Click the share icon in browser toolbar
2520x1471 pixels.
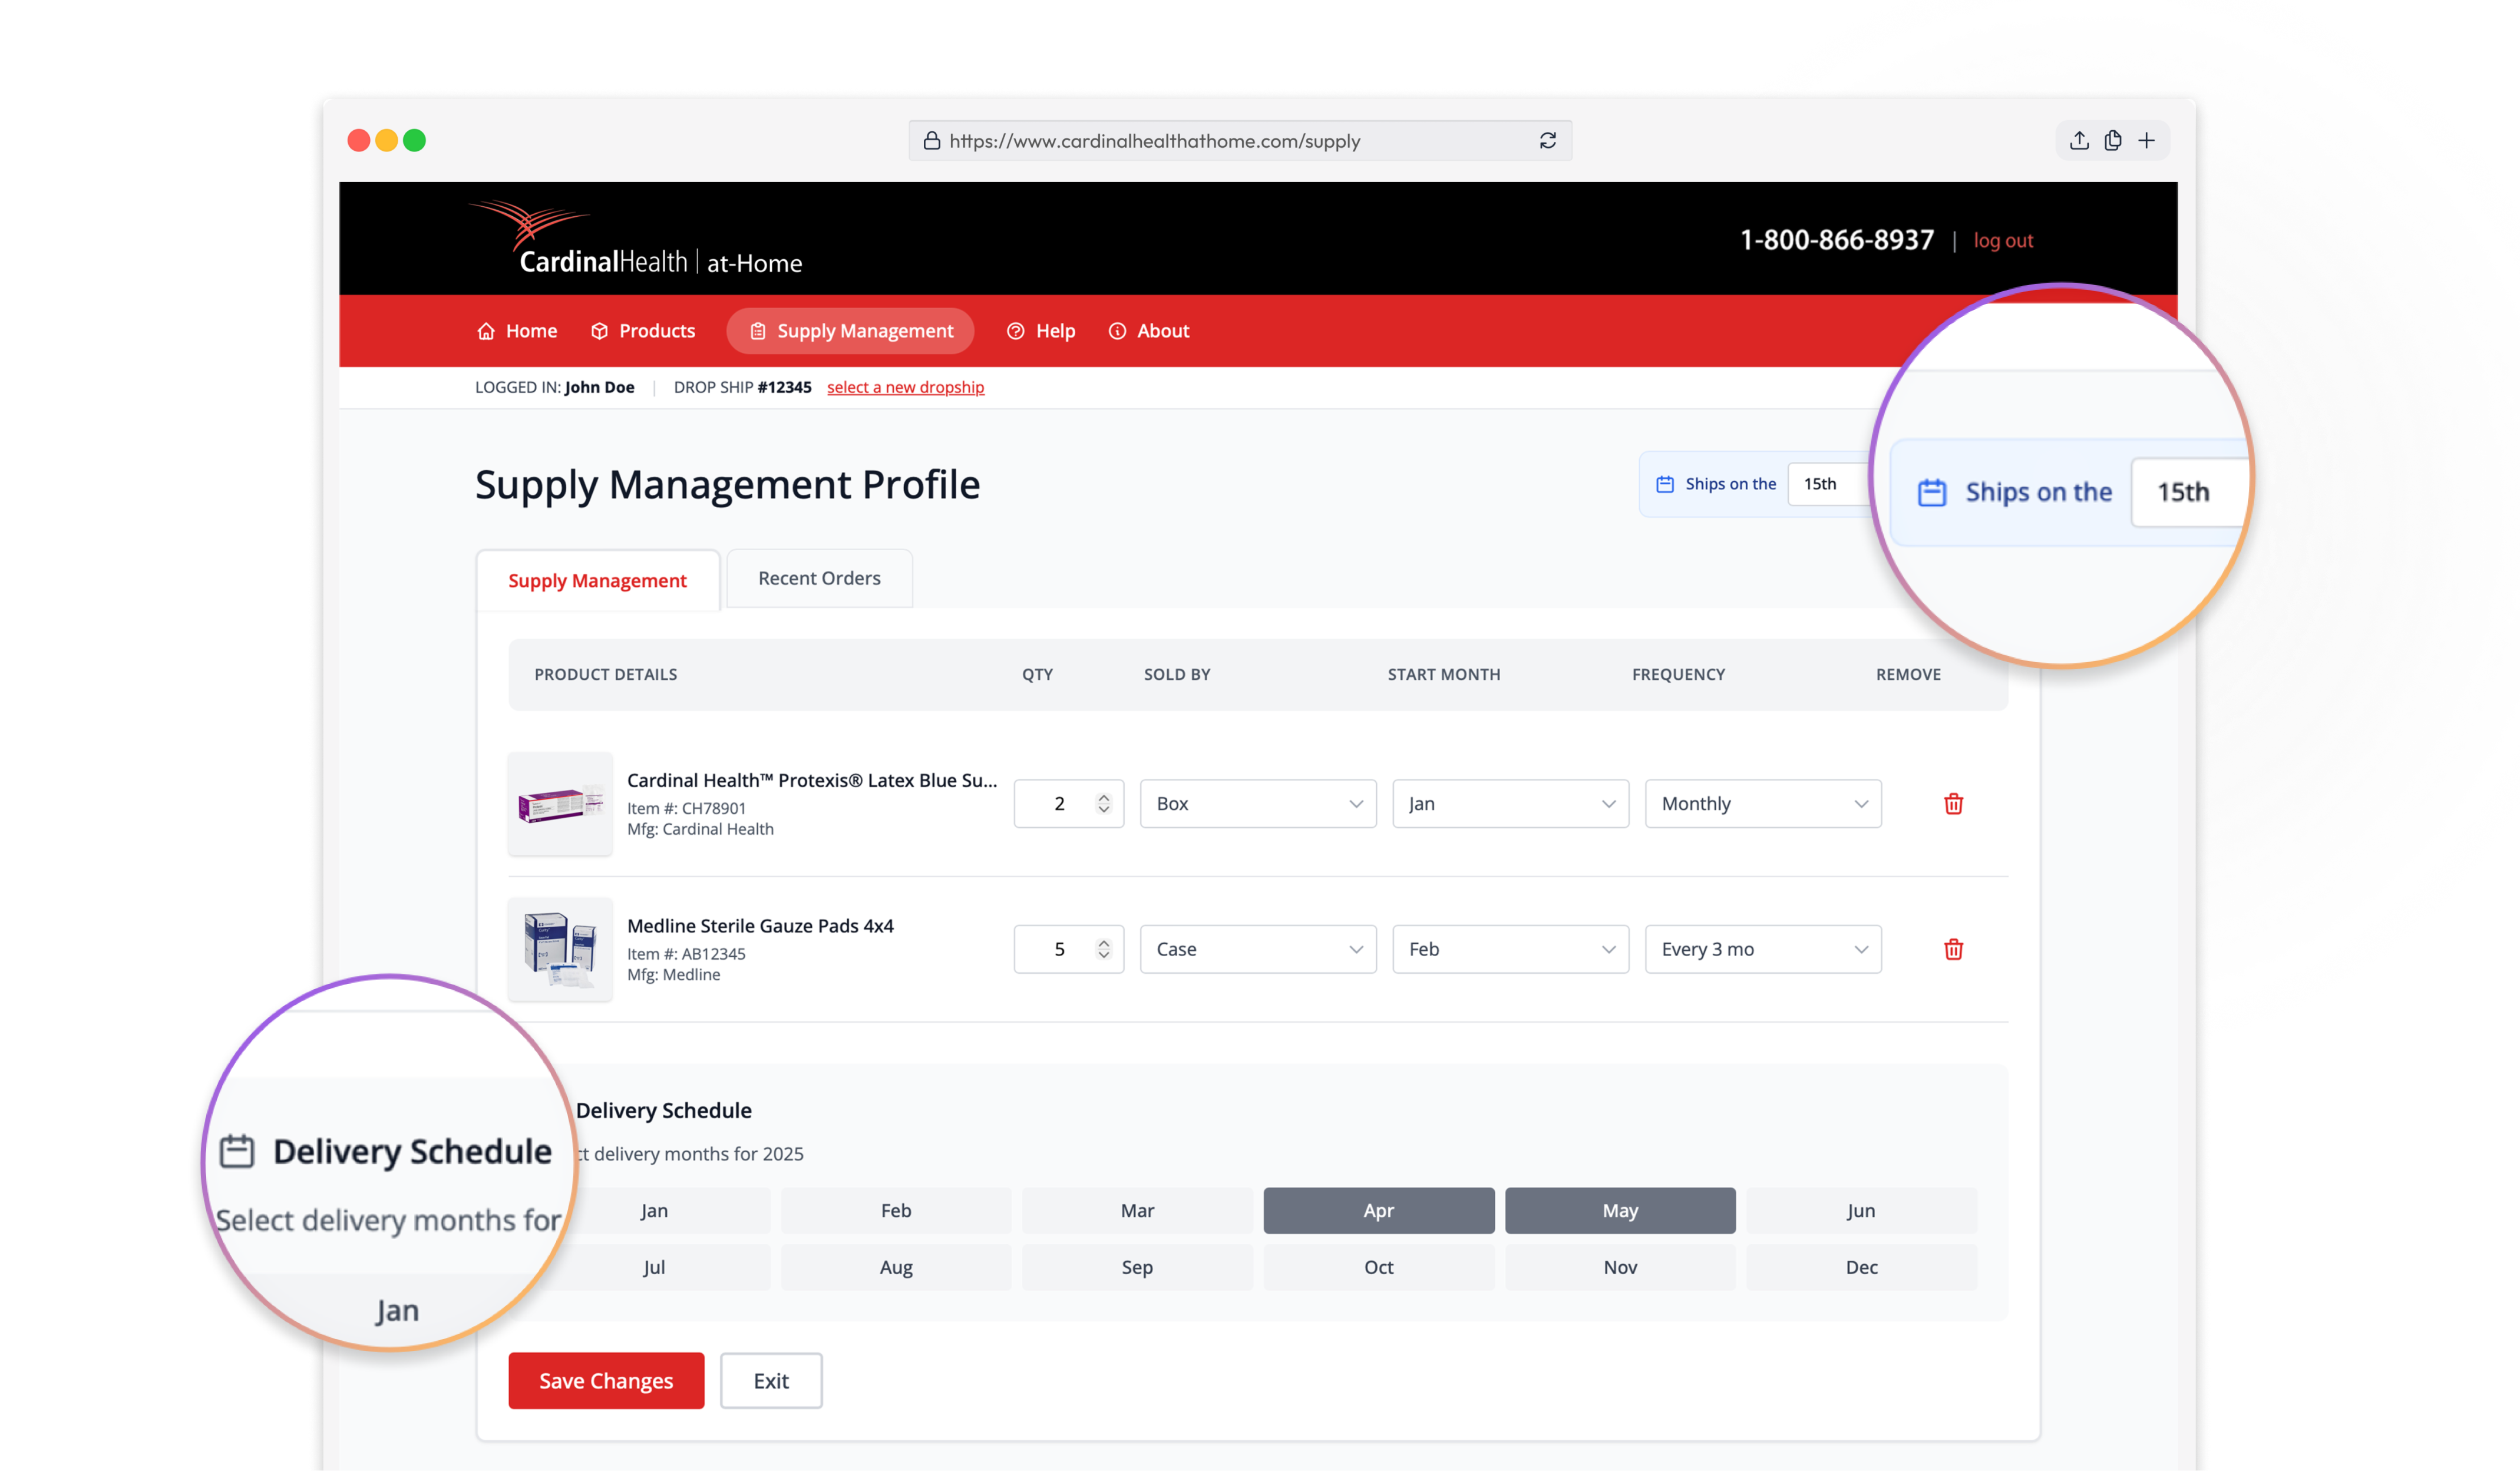2079,141
